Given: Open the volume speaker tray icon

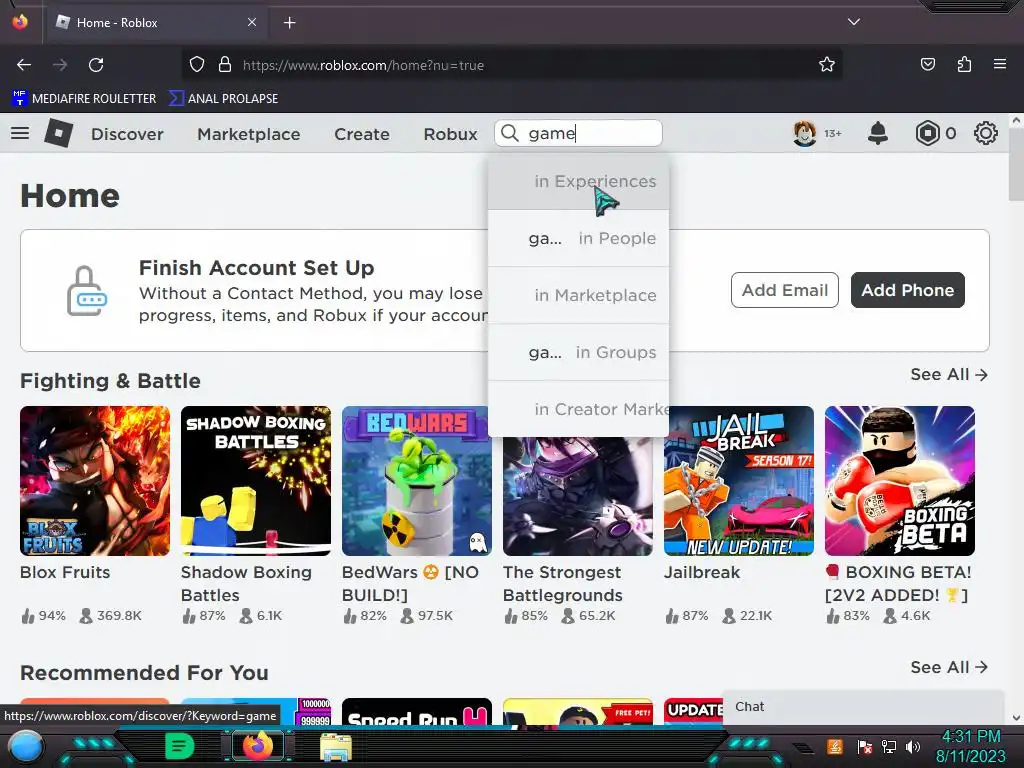Looking at the screenshot, I should click(x=913, y=746).
